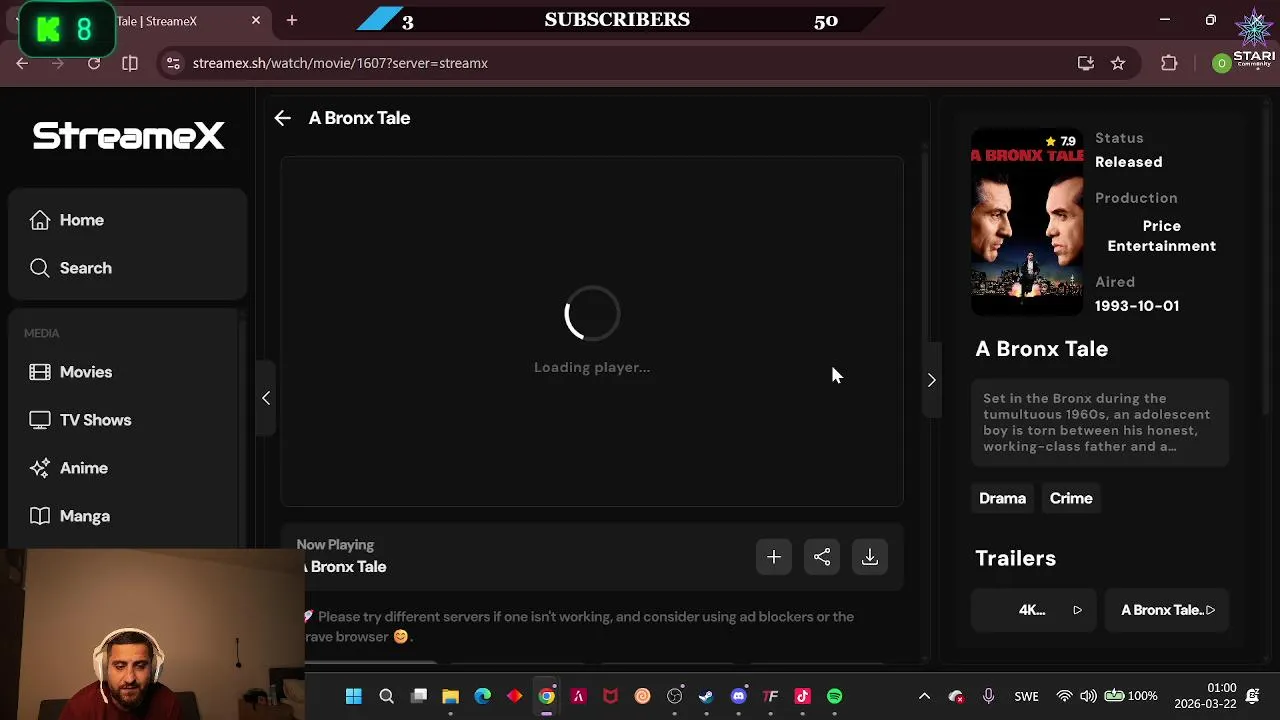Show hidden system tray icons
Image resolution: width=1280 pixels, height=720 pixels.
click(924, 696)
